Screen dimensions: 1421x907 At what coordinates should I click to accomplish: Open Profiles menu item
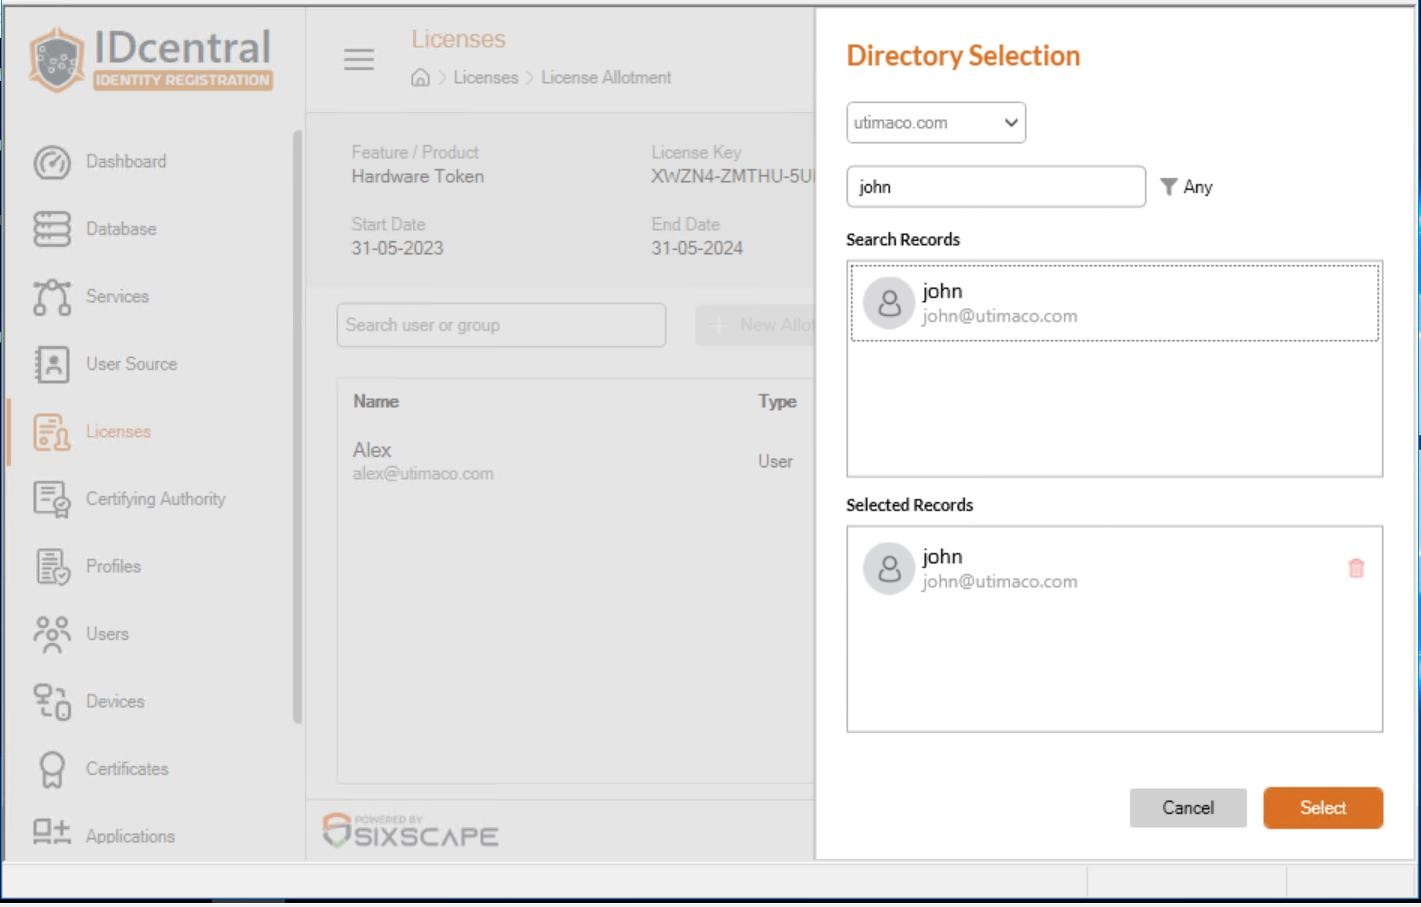(113, 567)
